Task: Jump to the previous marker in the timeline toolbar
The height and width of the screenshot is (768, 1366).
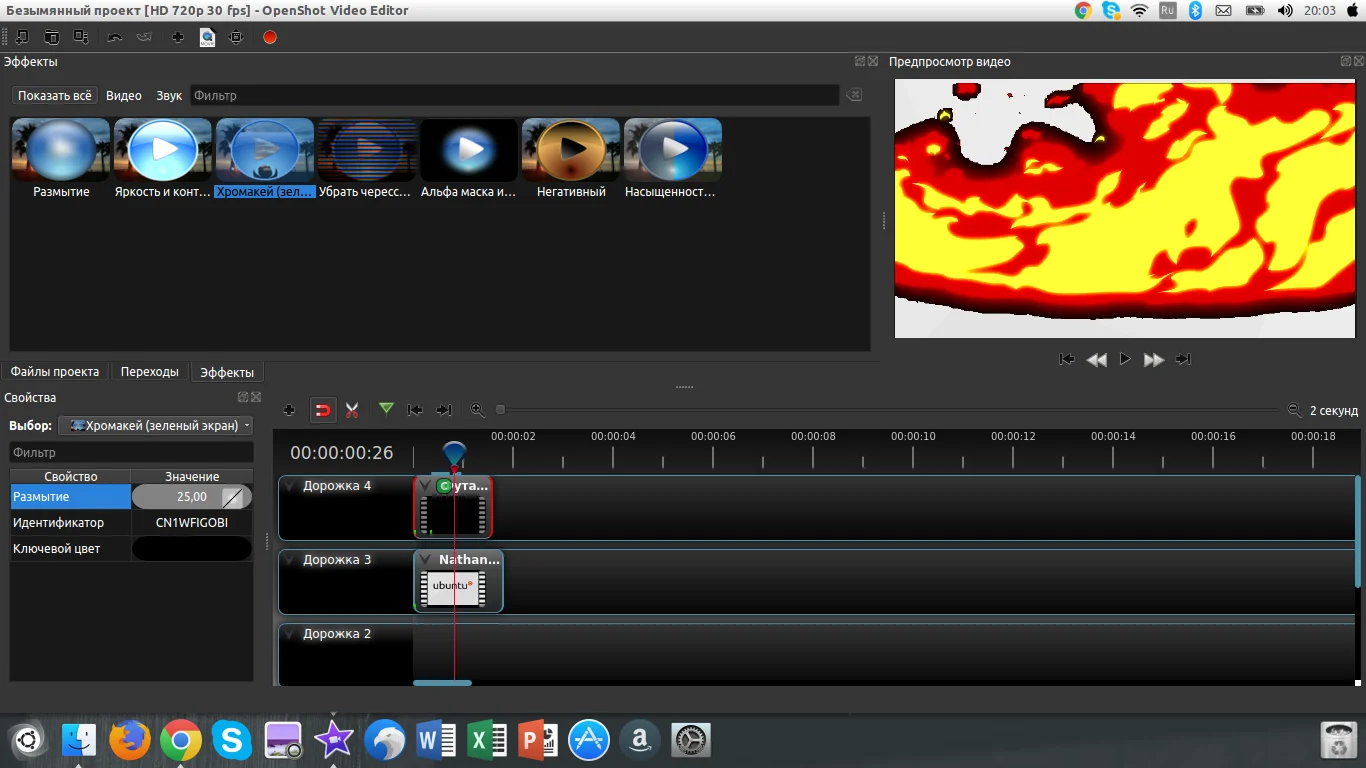Action: coord(415,410)
